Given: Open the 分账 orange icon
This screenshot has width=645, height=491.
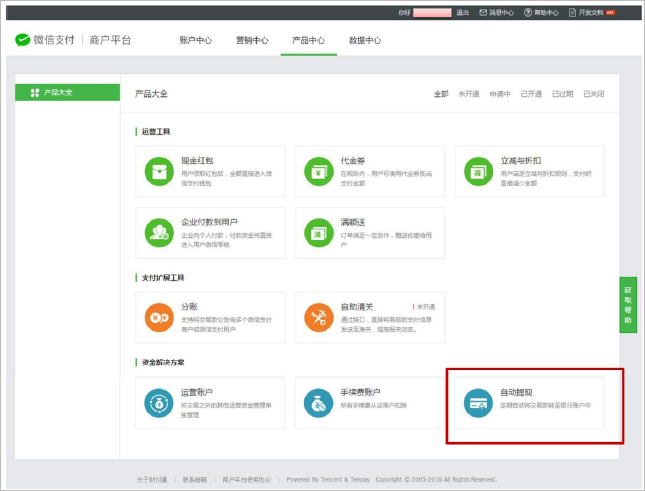Looking at the screenshot, I should point(159,317).
